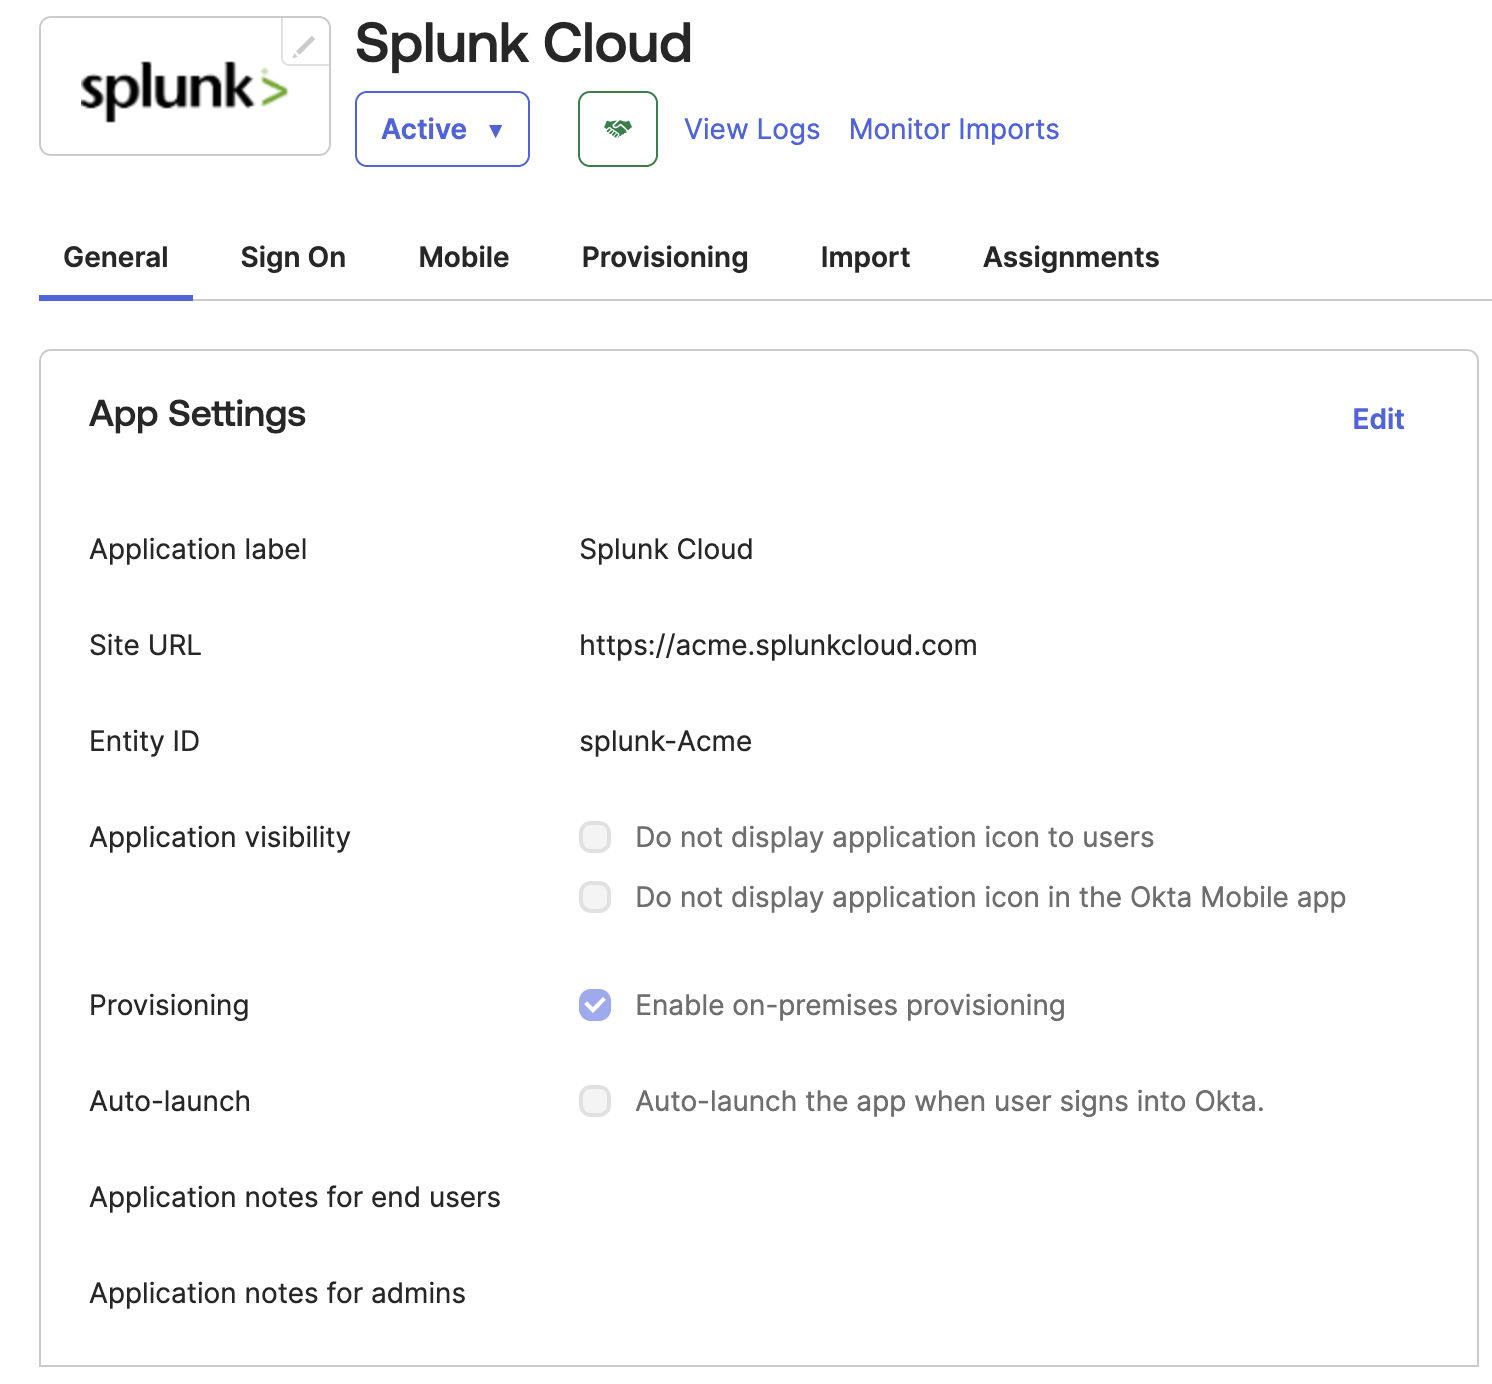
Task: Click the Splunk logo thumbnail
Action: (x=185, y=86)
